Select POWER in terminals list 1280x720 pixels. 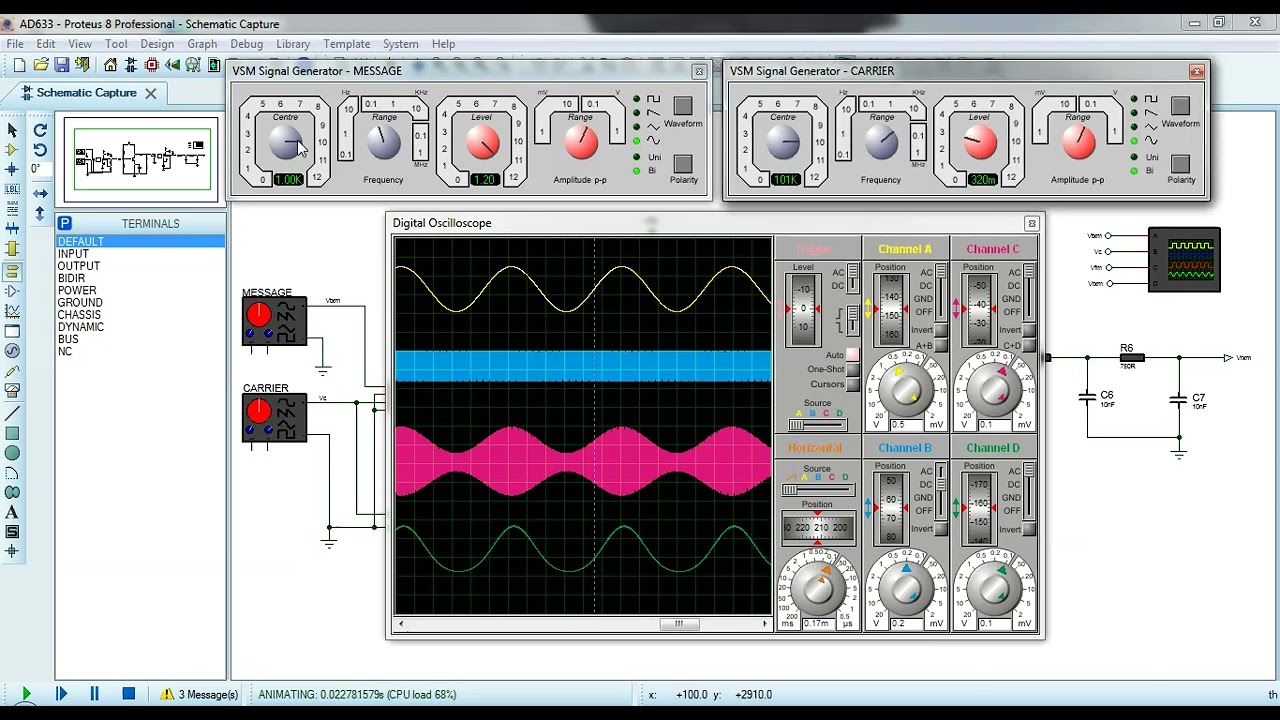pyautogui.click(x=77, y=290)
